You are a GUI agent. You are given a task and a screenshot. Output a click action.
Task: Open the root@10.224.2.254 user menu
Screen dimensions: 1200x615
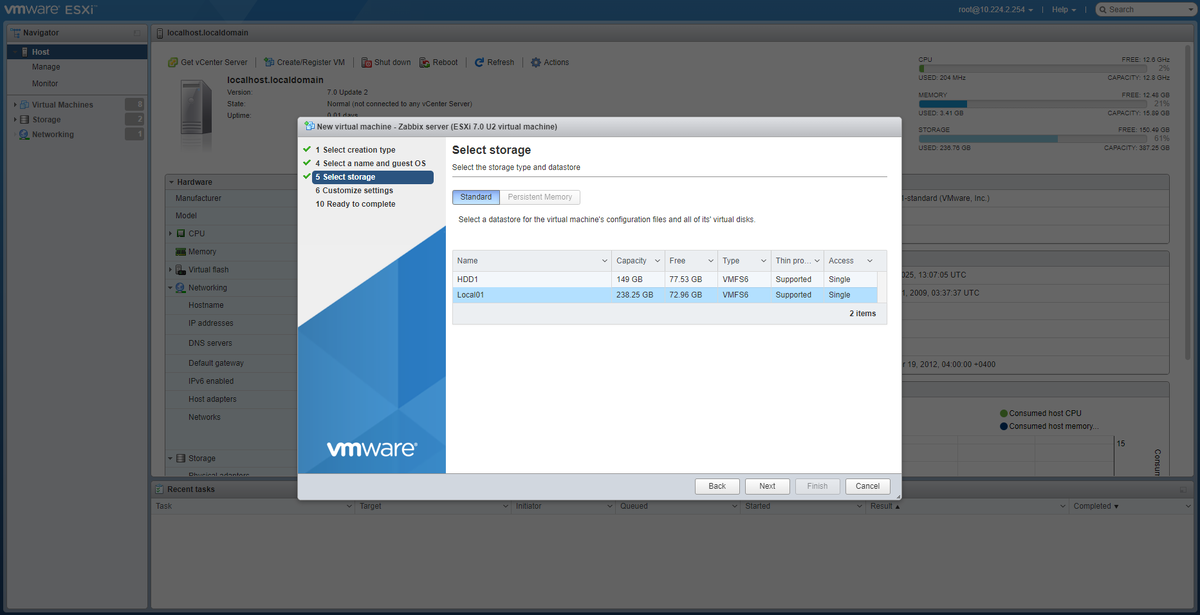[994, 9]
